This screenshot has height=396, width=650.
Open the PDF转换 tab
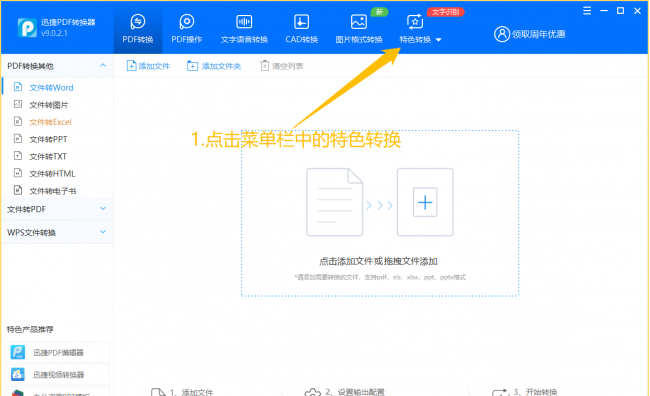[138, 28]
